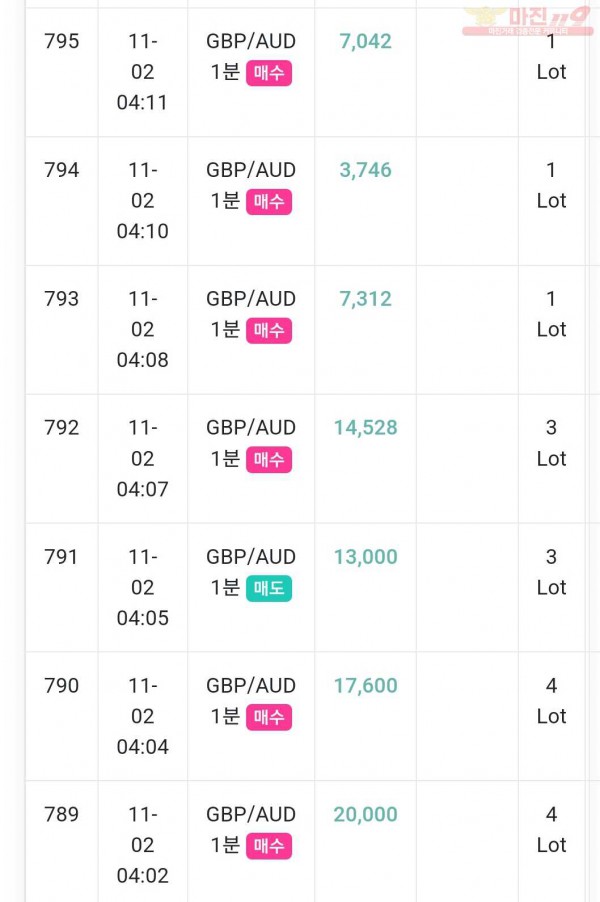Click the 매수 badge in row 794
Viewport: 600px width, 902px height.
(x=269, y=202)
